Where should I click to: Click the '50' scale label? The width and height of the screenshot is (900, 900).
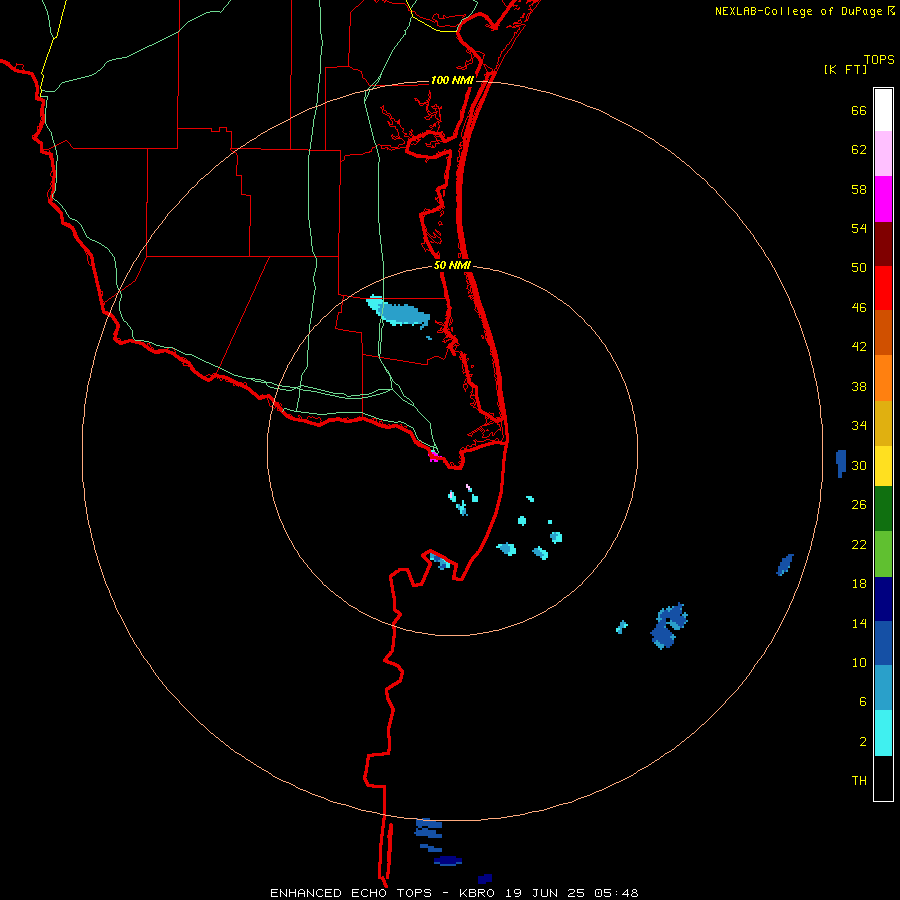click(859, 267)
